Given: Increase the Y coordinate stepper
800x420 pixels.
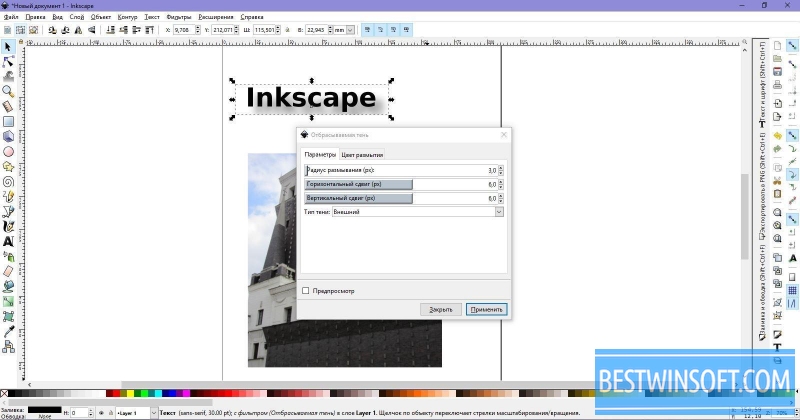Looking at the screenshot, I should coord(236,28).
